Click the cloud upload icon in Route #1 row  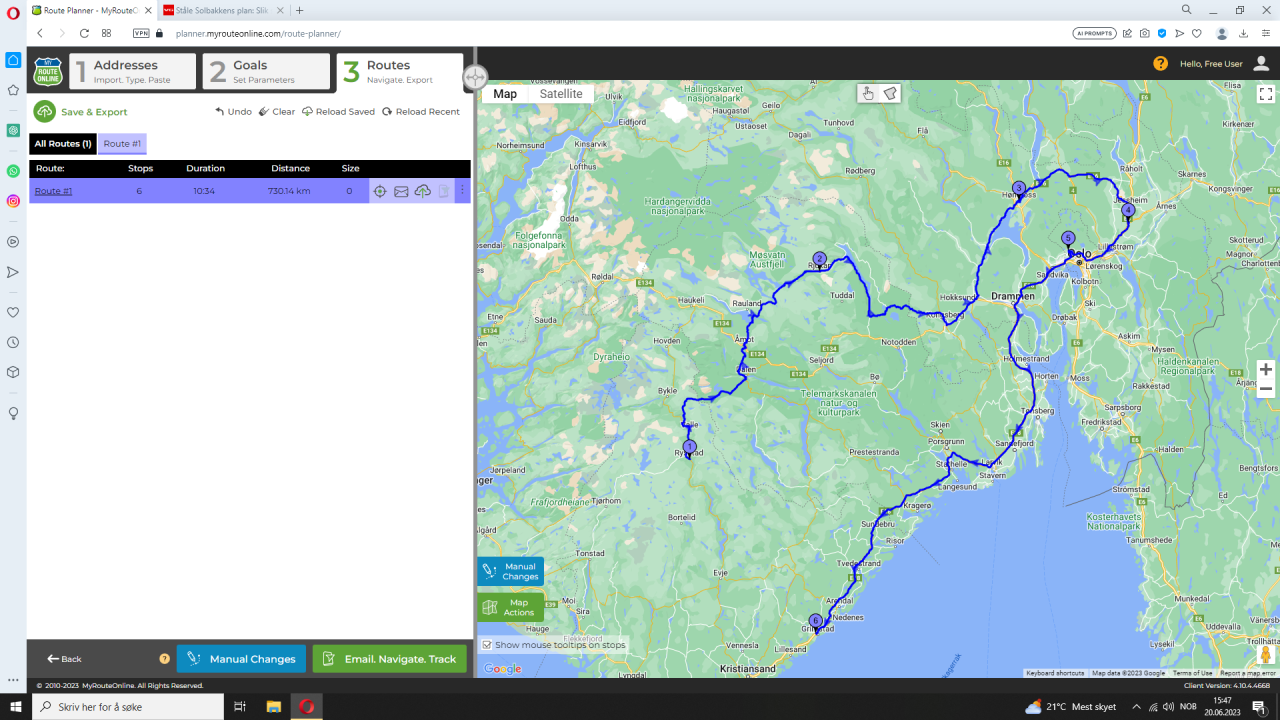tap(423, 191)
